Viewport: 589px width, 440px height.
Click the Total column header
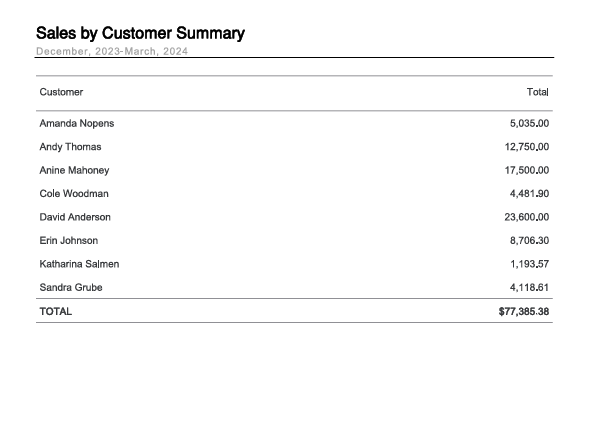click(x=538, y=92)
